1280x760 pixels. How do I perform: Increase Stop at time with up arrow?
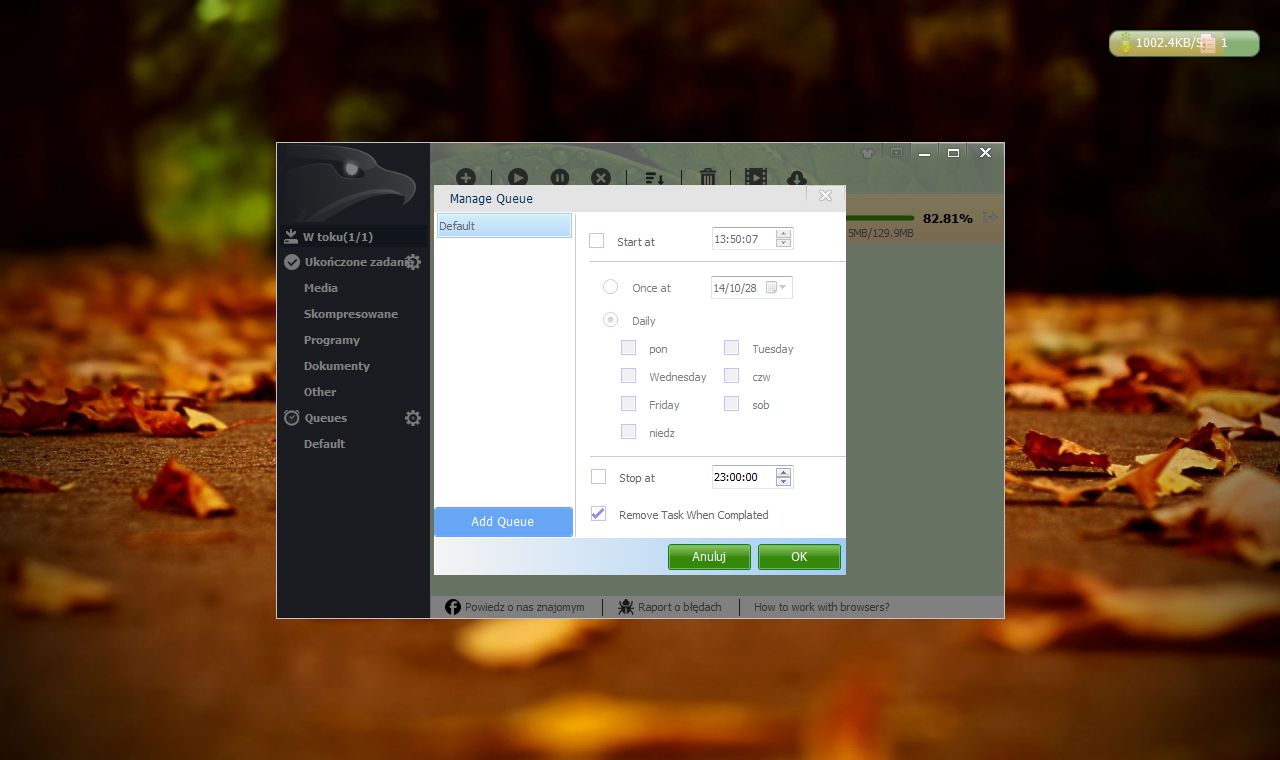click(x=783, y=472)
